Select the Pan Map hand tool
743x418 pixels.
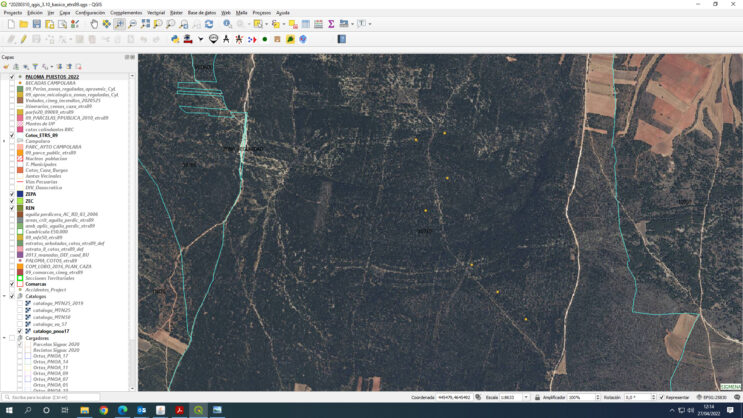click(94, 24)
